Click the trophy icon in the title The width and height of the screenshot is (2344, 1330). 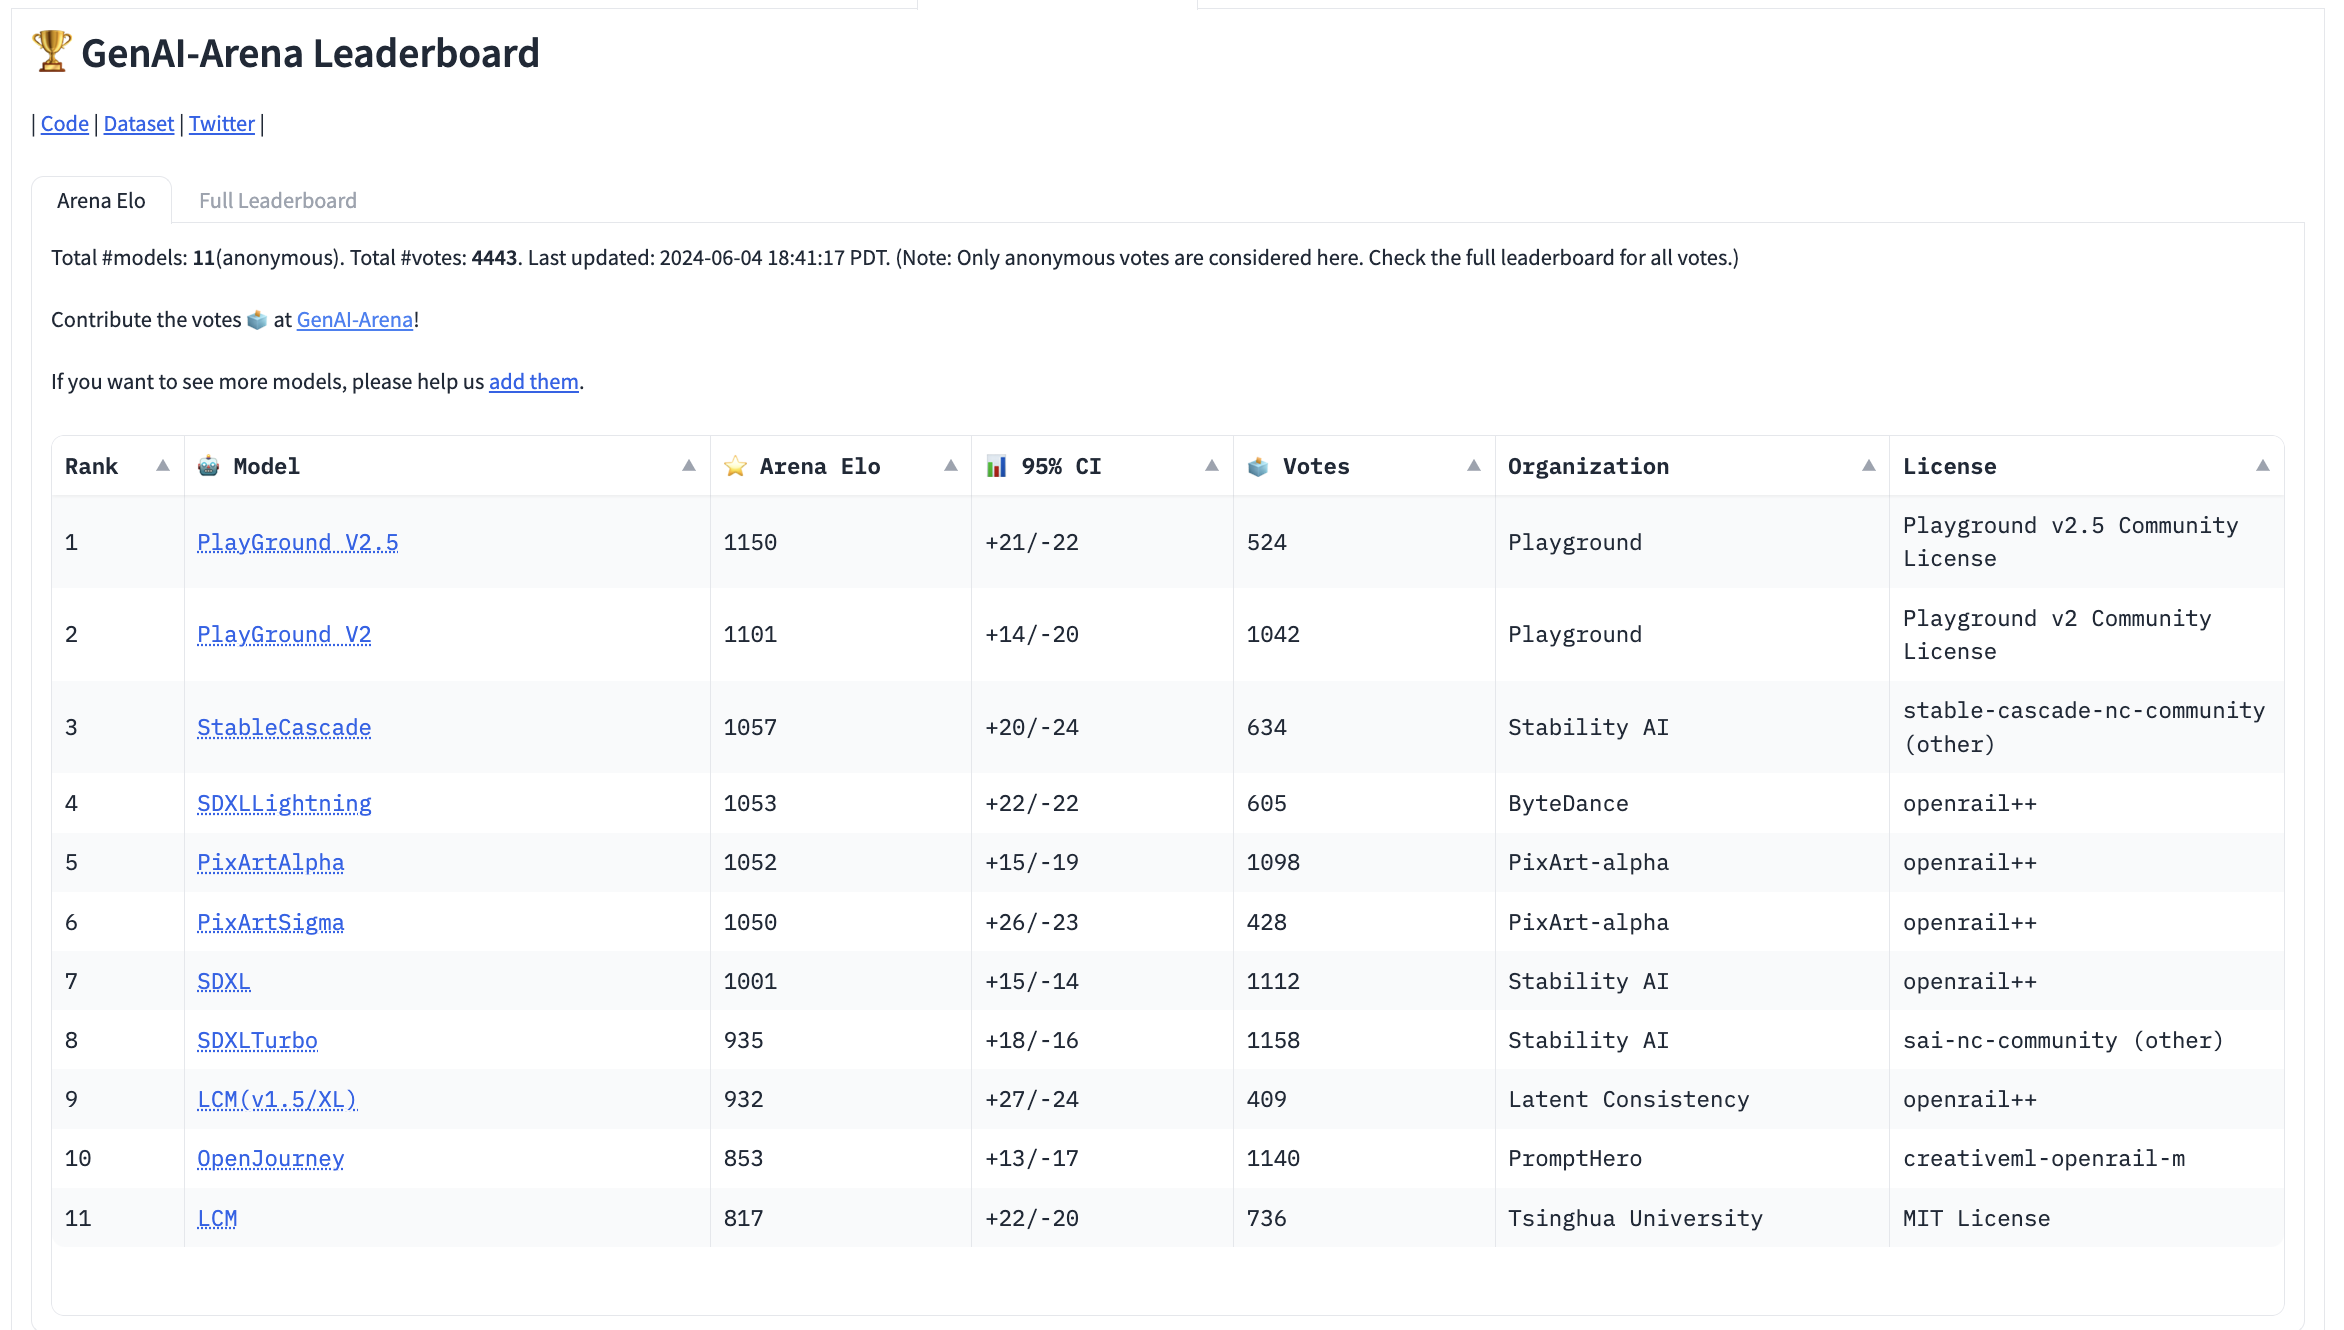(x=52, y=52)
